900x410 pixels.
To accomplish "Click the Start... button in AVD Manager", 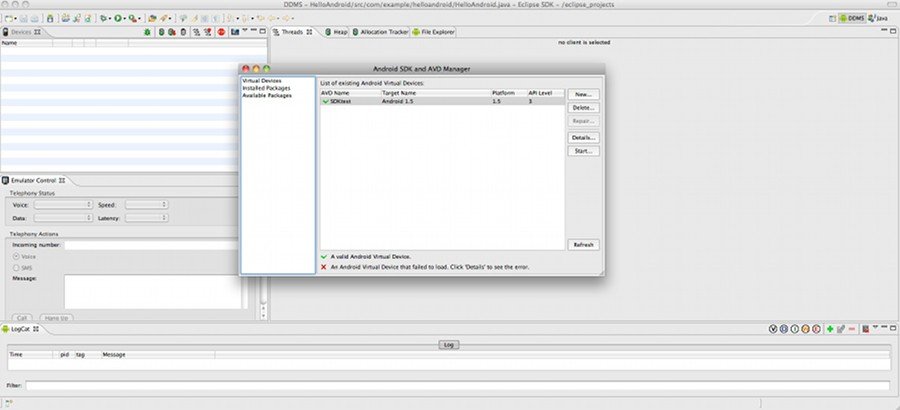I will pyautogui.click(x=584, y=151).
